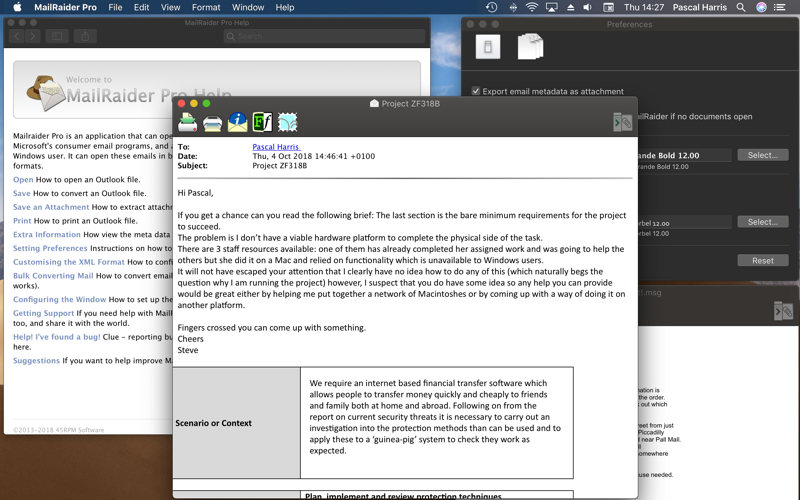Open the 'Save an Attachment' help link

[51, 207]
